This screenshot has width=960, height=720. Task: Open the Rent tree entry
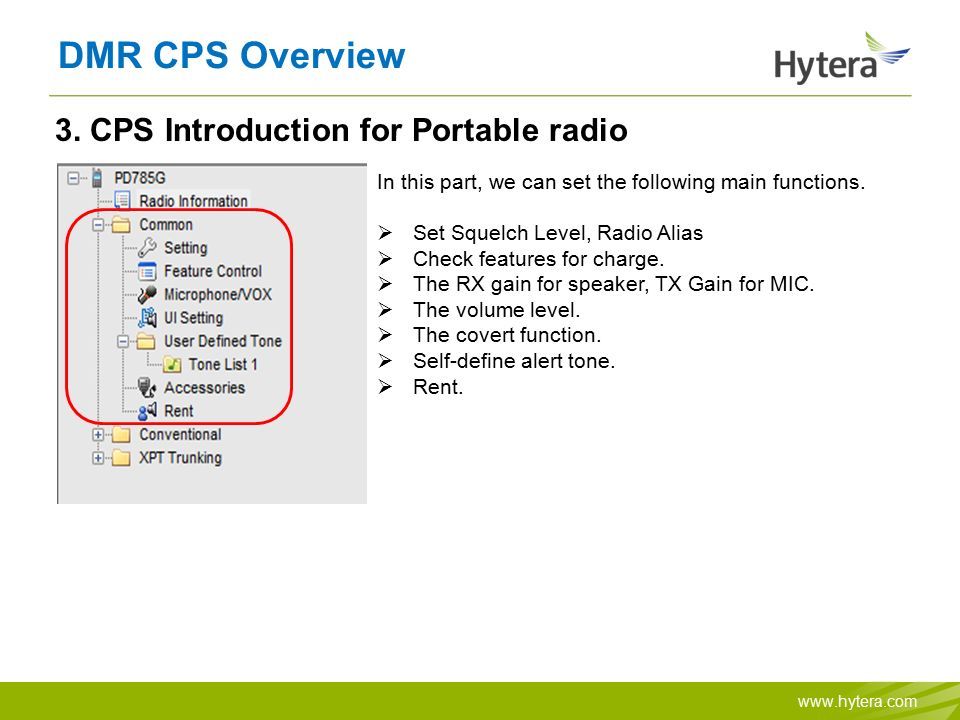[179, 411]
